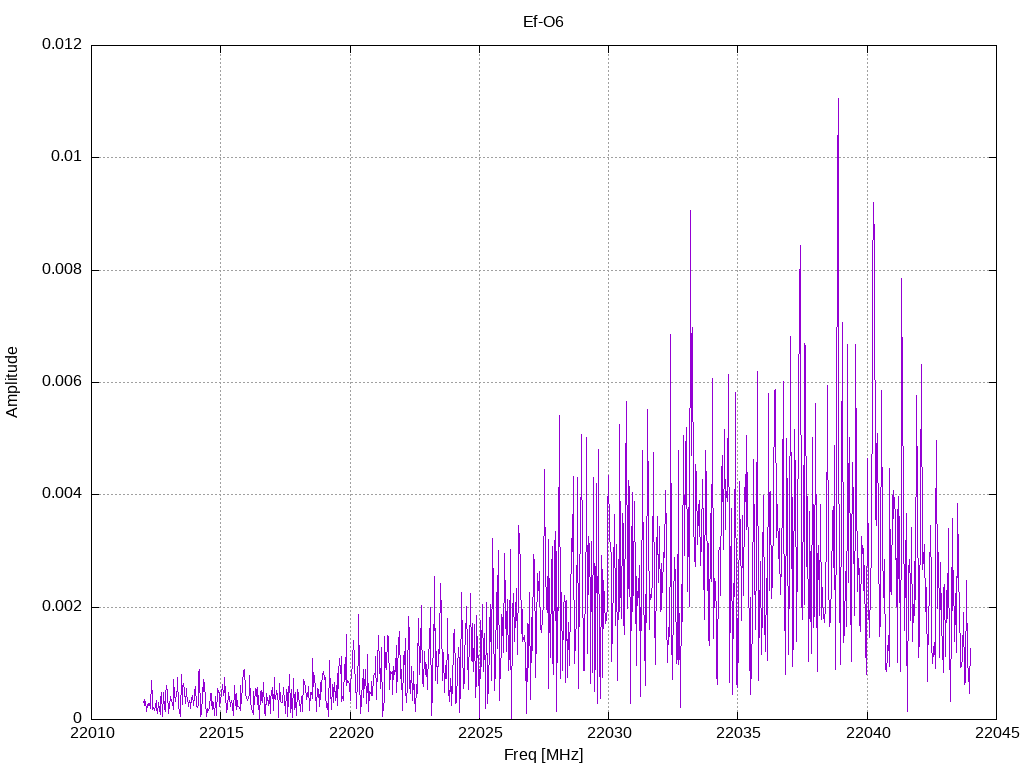
Task: Click the 22015 x-axis tick label
Action: coord(221,733)
